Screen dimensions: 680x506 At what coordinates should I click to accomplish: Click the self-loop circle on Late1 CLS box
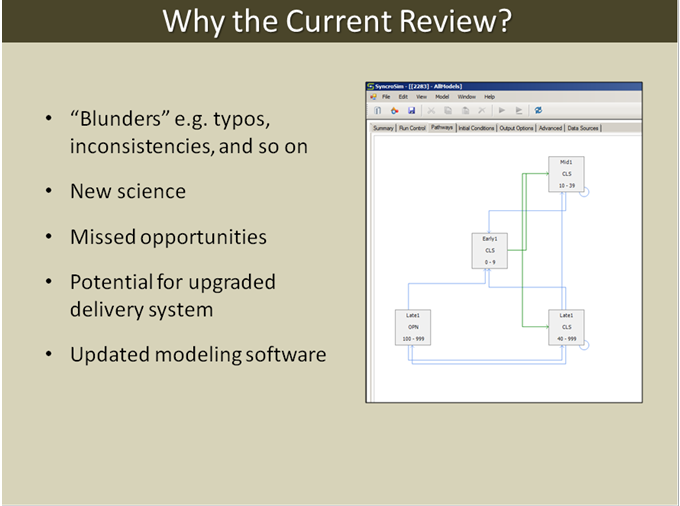(585, 345)
